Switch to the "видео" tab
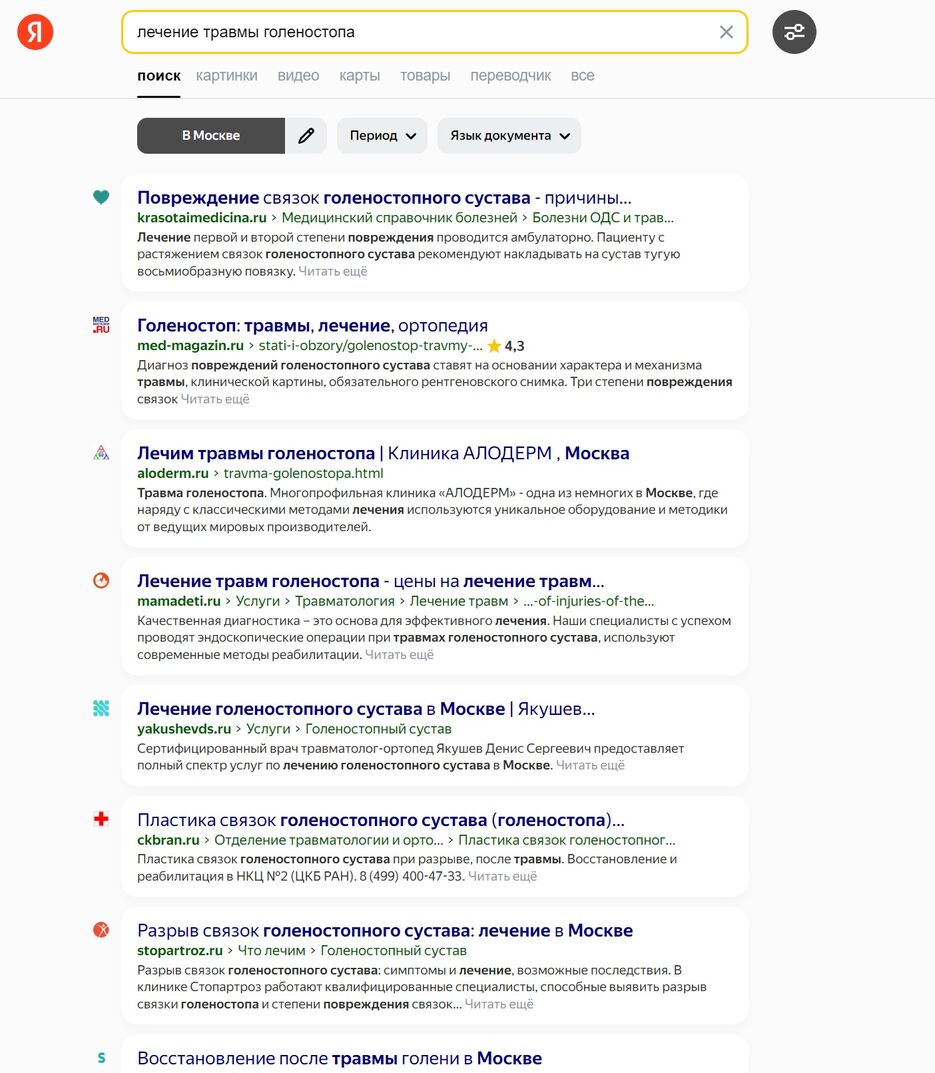Image resolution: width=935 pixels, height=1073 pixels. [x=298, y=76]
